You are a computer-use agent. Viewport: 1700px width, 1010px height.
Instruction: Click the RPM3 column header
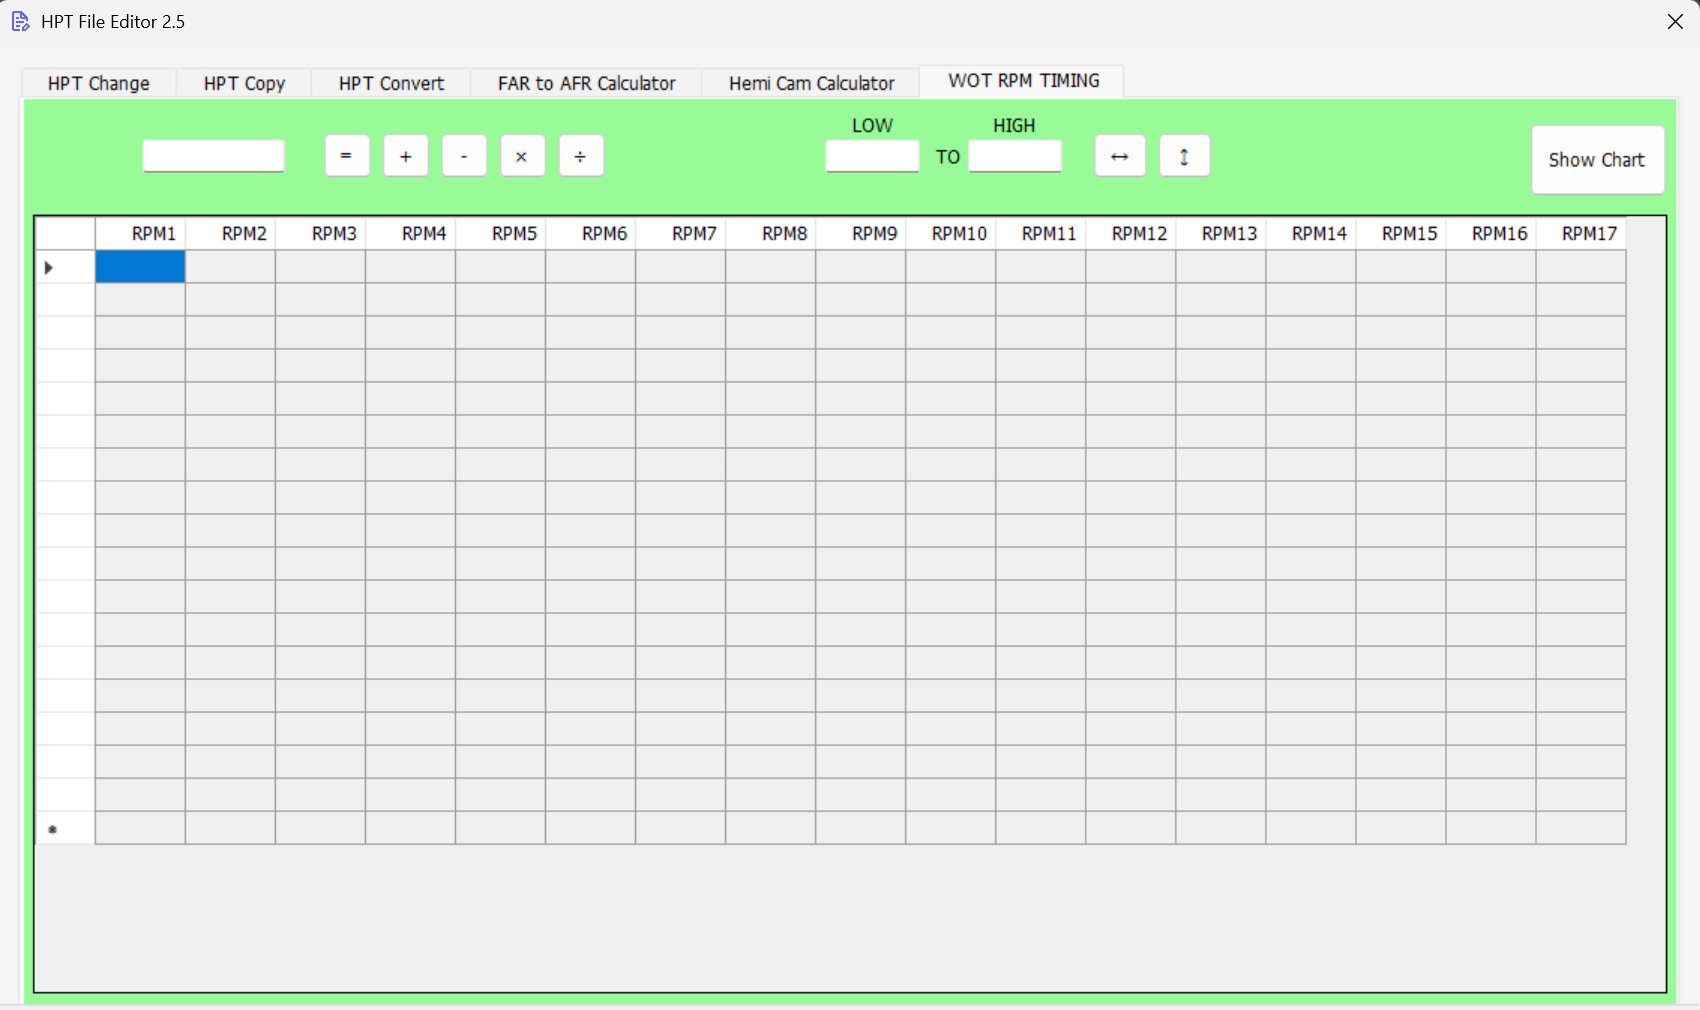(320, 233)
